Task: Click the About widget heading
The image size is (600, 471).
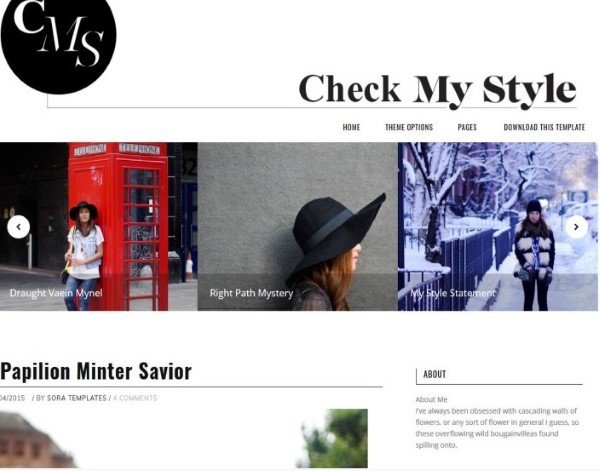Action: point(434,374)
